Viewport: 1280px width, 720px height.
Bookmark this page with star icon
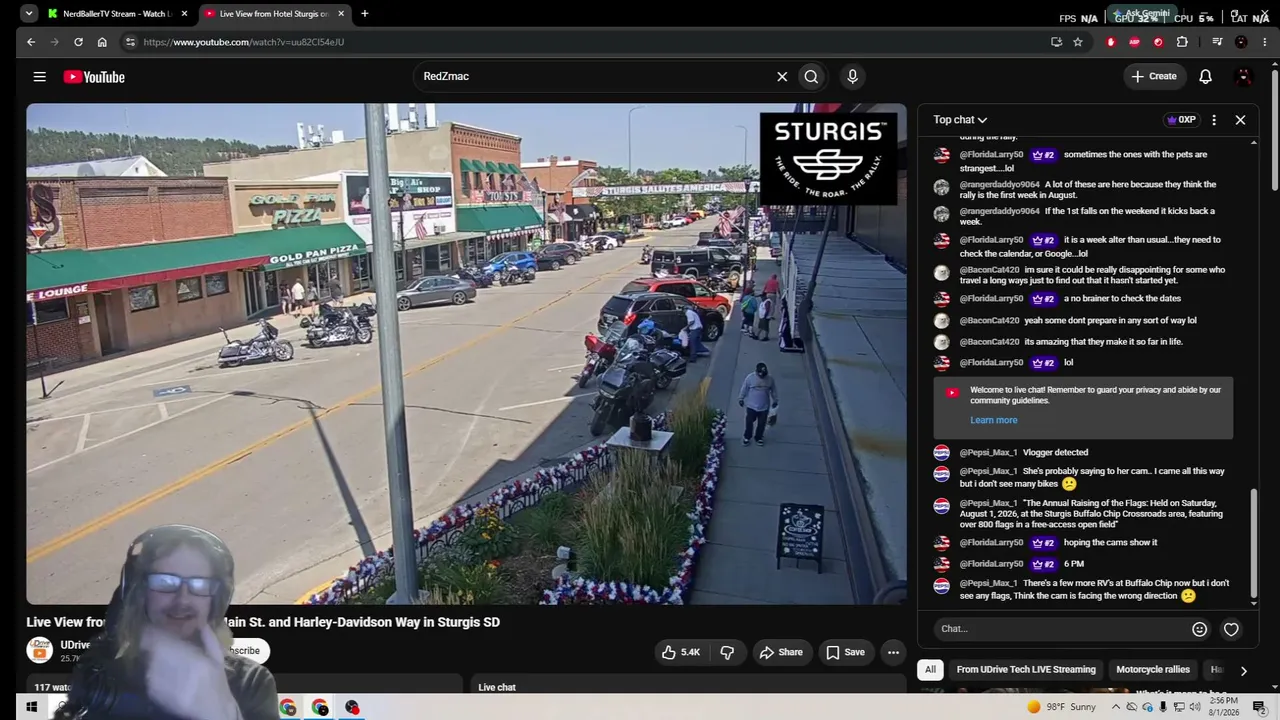[x=1078, y=42]
